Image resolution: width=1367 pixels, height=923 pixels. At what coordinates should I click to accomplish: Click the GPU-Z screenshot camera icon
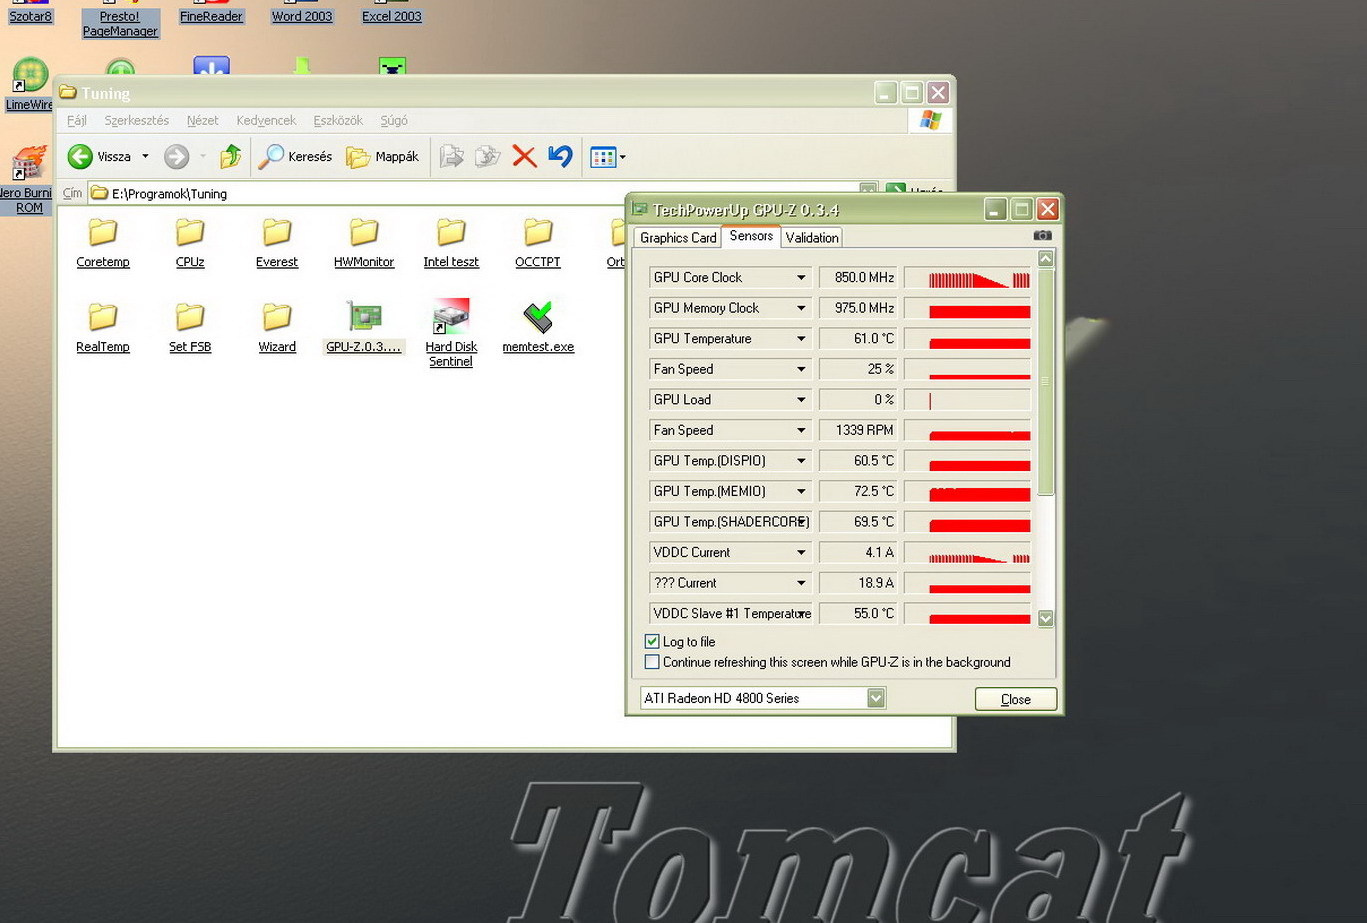pos(1042,236)
